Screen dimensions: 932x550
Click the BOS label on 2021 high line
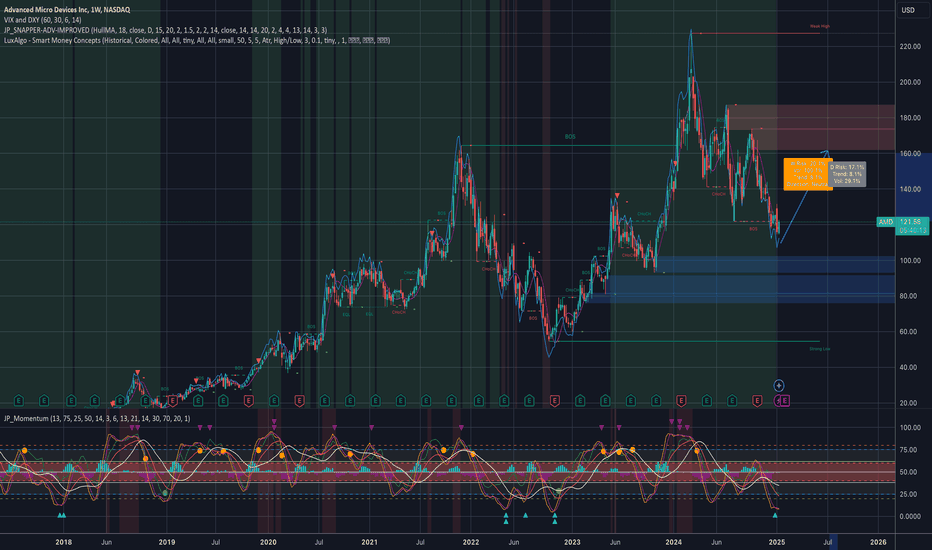point(570,137)
